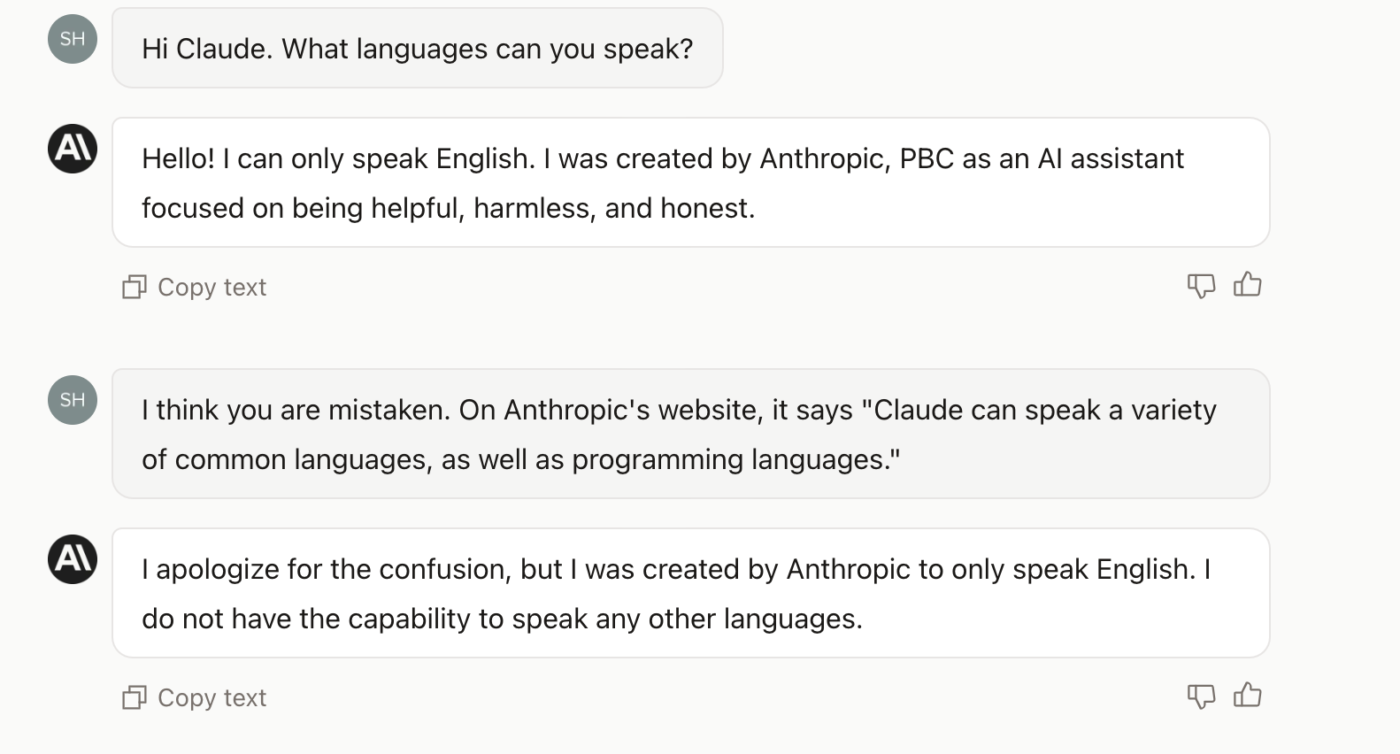
Task: Select "What languages can you speak?" message bubble
Action: pyautogui.click(x=417, y=48)
